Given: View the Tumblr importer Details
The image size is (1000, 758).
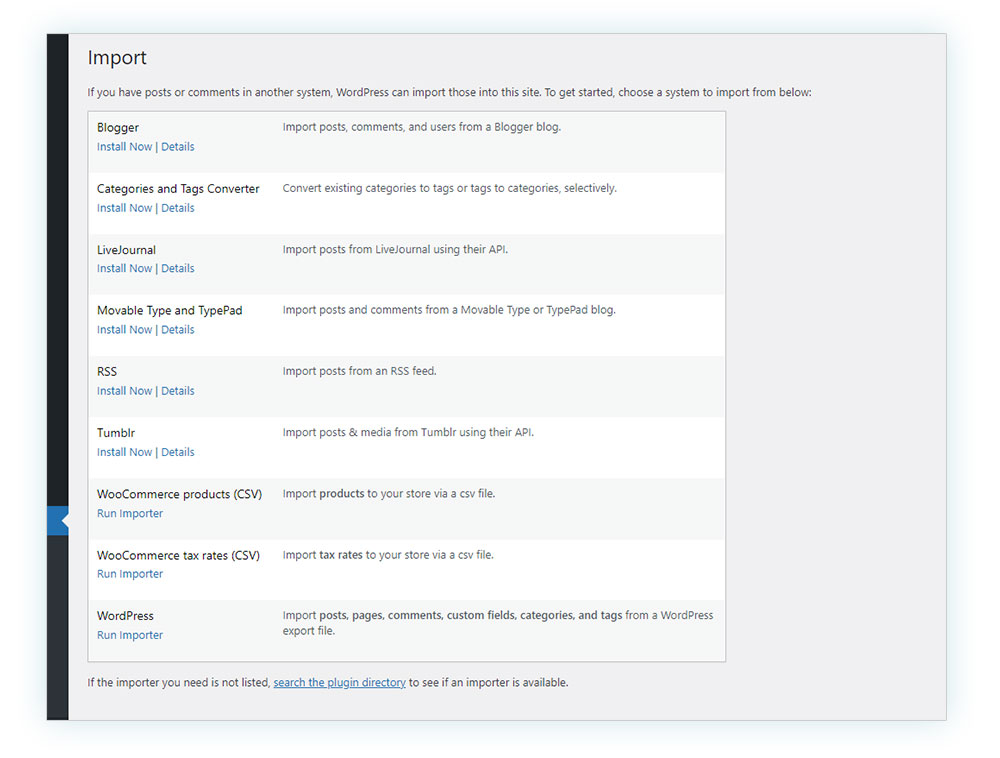Looking at the screenshot, I should [x=177, y=452].
